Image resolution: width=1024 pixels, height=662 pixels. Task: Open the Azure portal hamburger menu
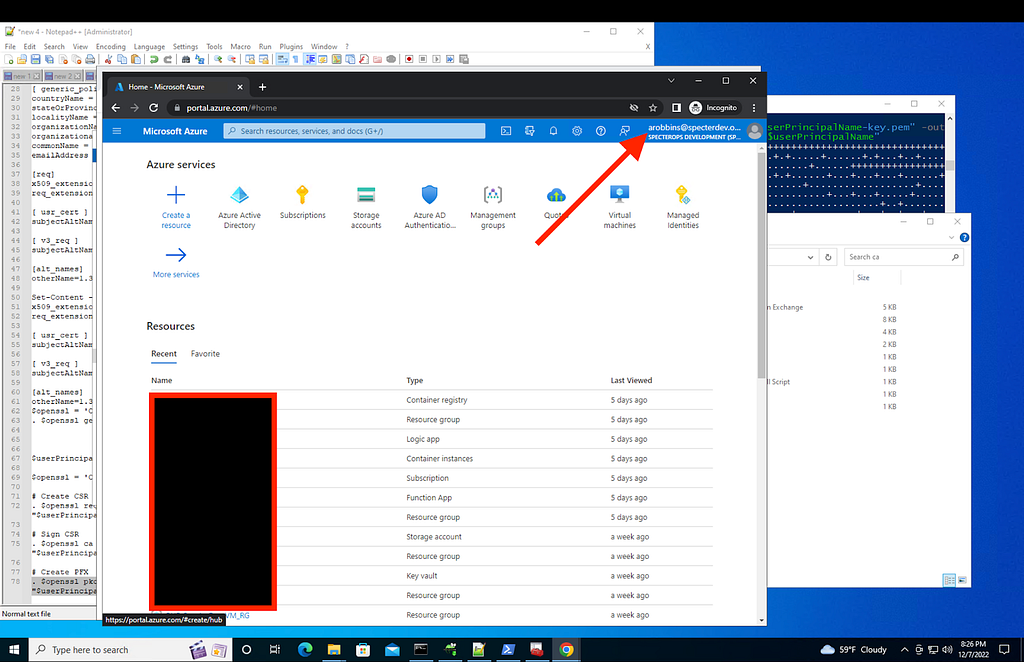[x=117, y=131]
